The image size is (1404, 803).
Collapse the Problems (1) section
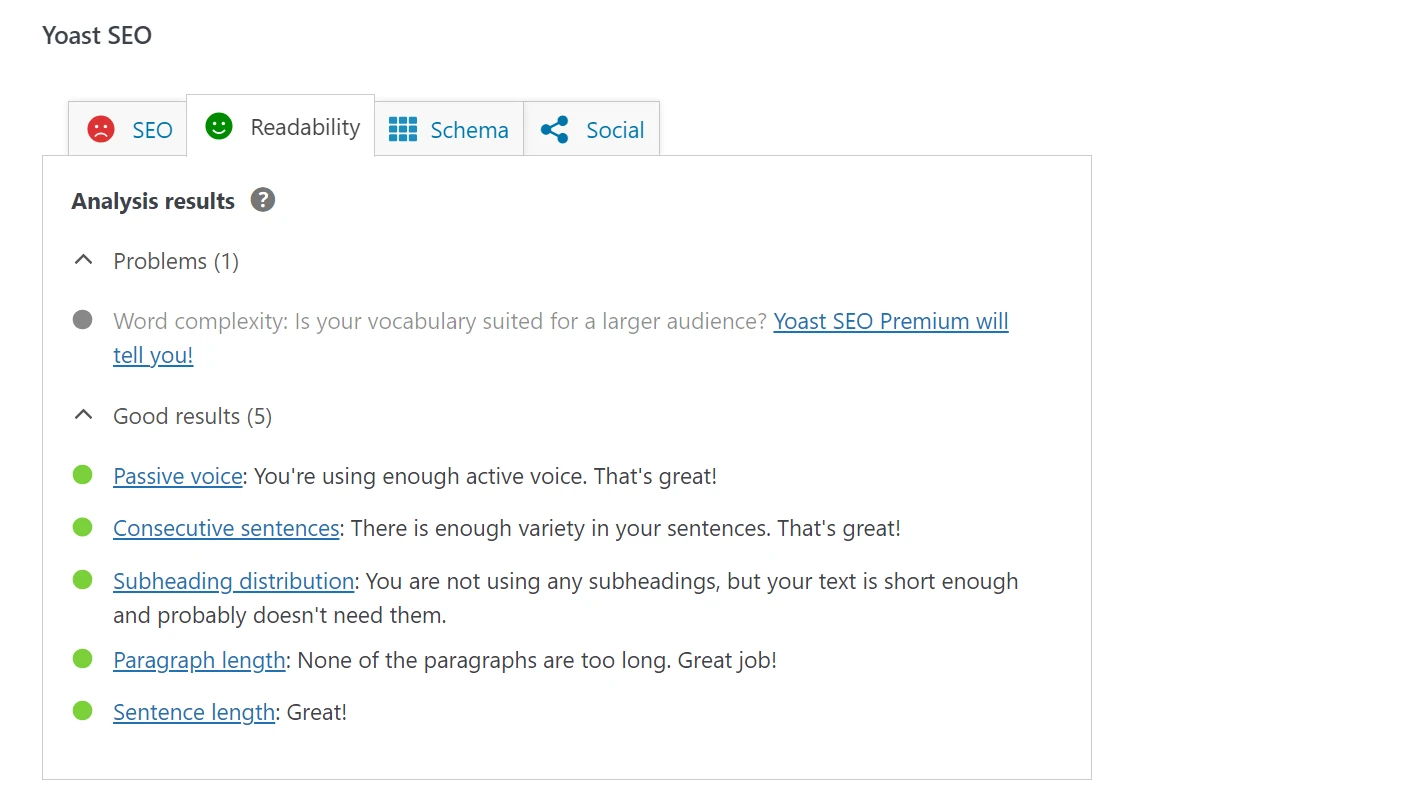coord(84,261)
